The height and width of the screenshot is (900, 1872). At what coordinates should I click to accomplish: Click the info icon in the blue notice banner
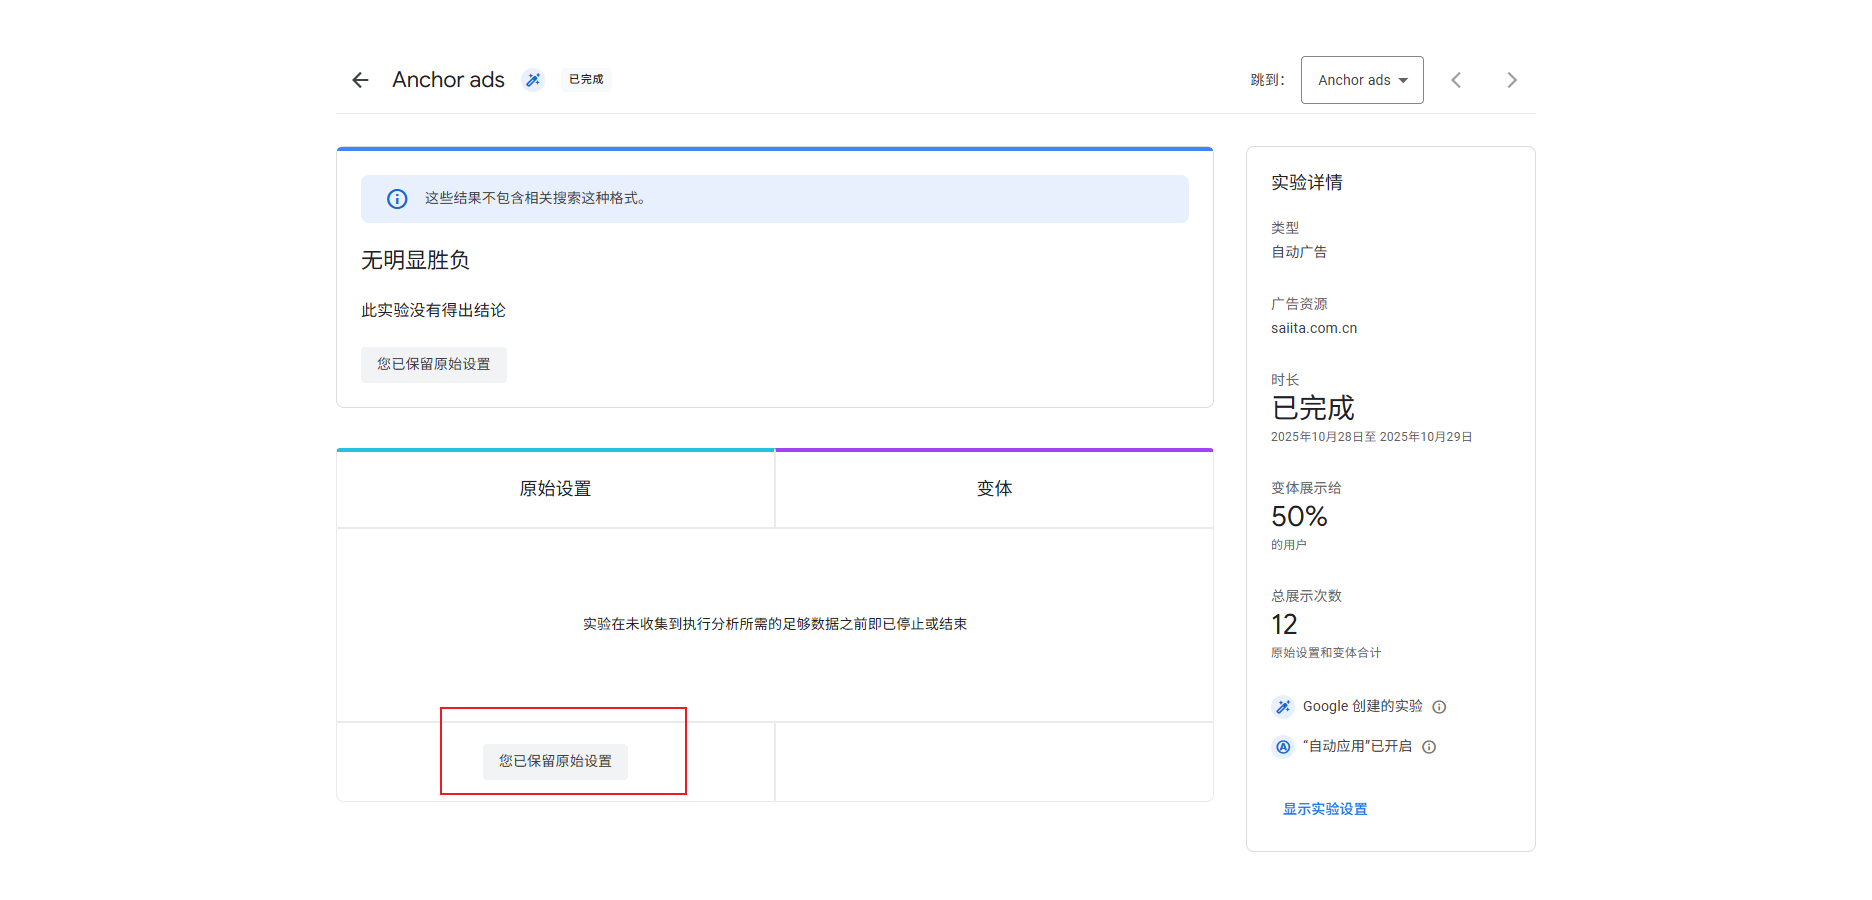pos(396,198)
